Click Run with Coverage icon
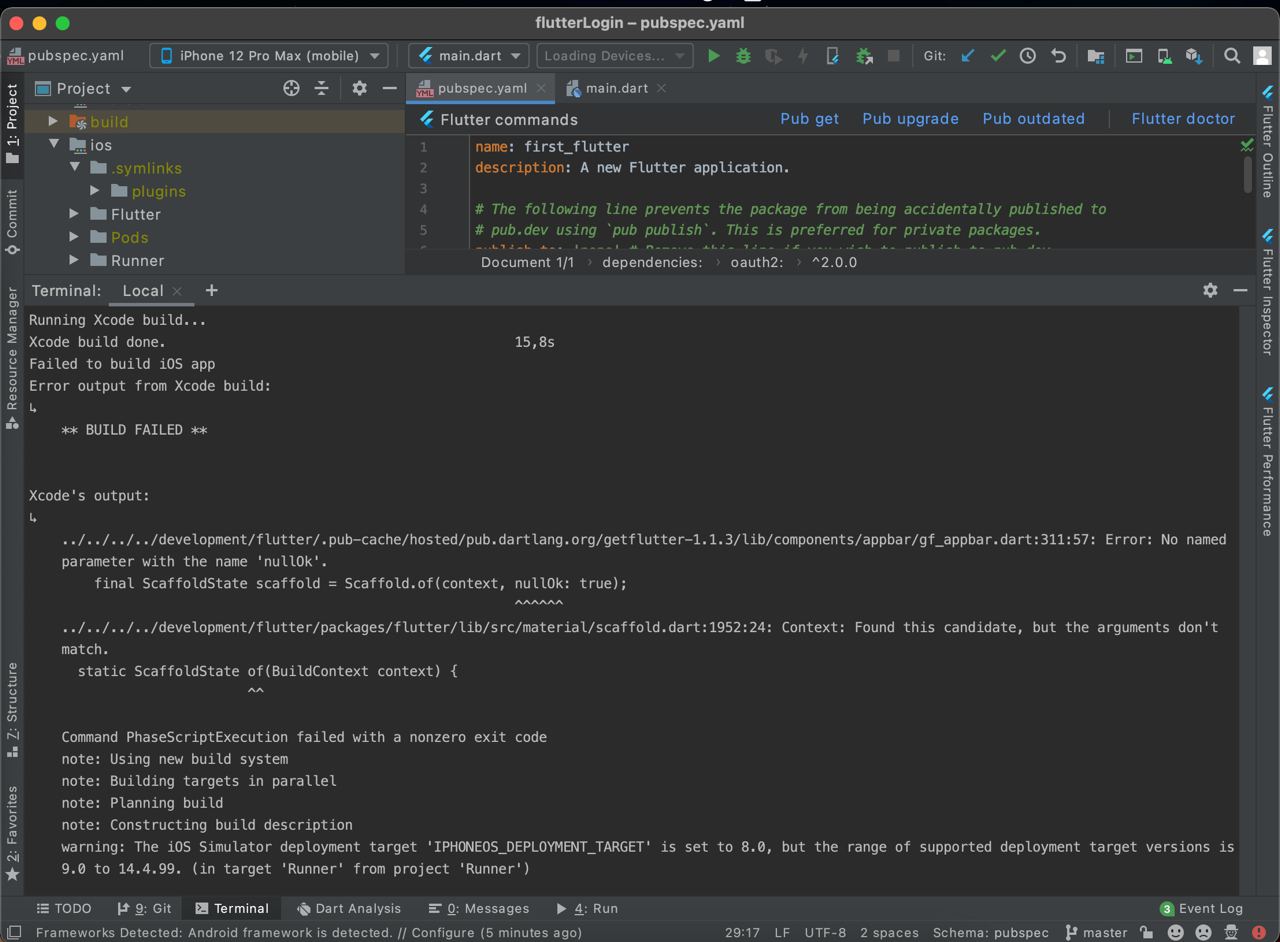Viewport: 1280px width, 942px height. pos(773,56)
